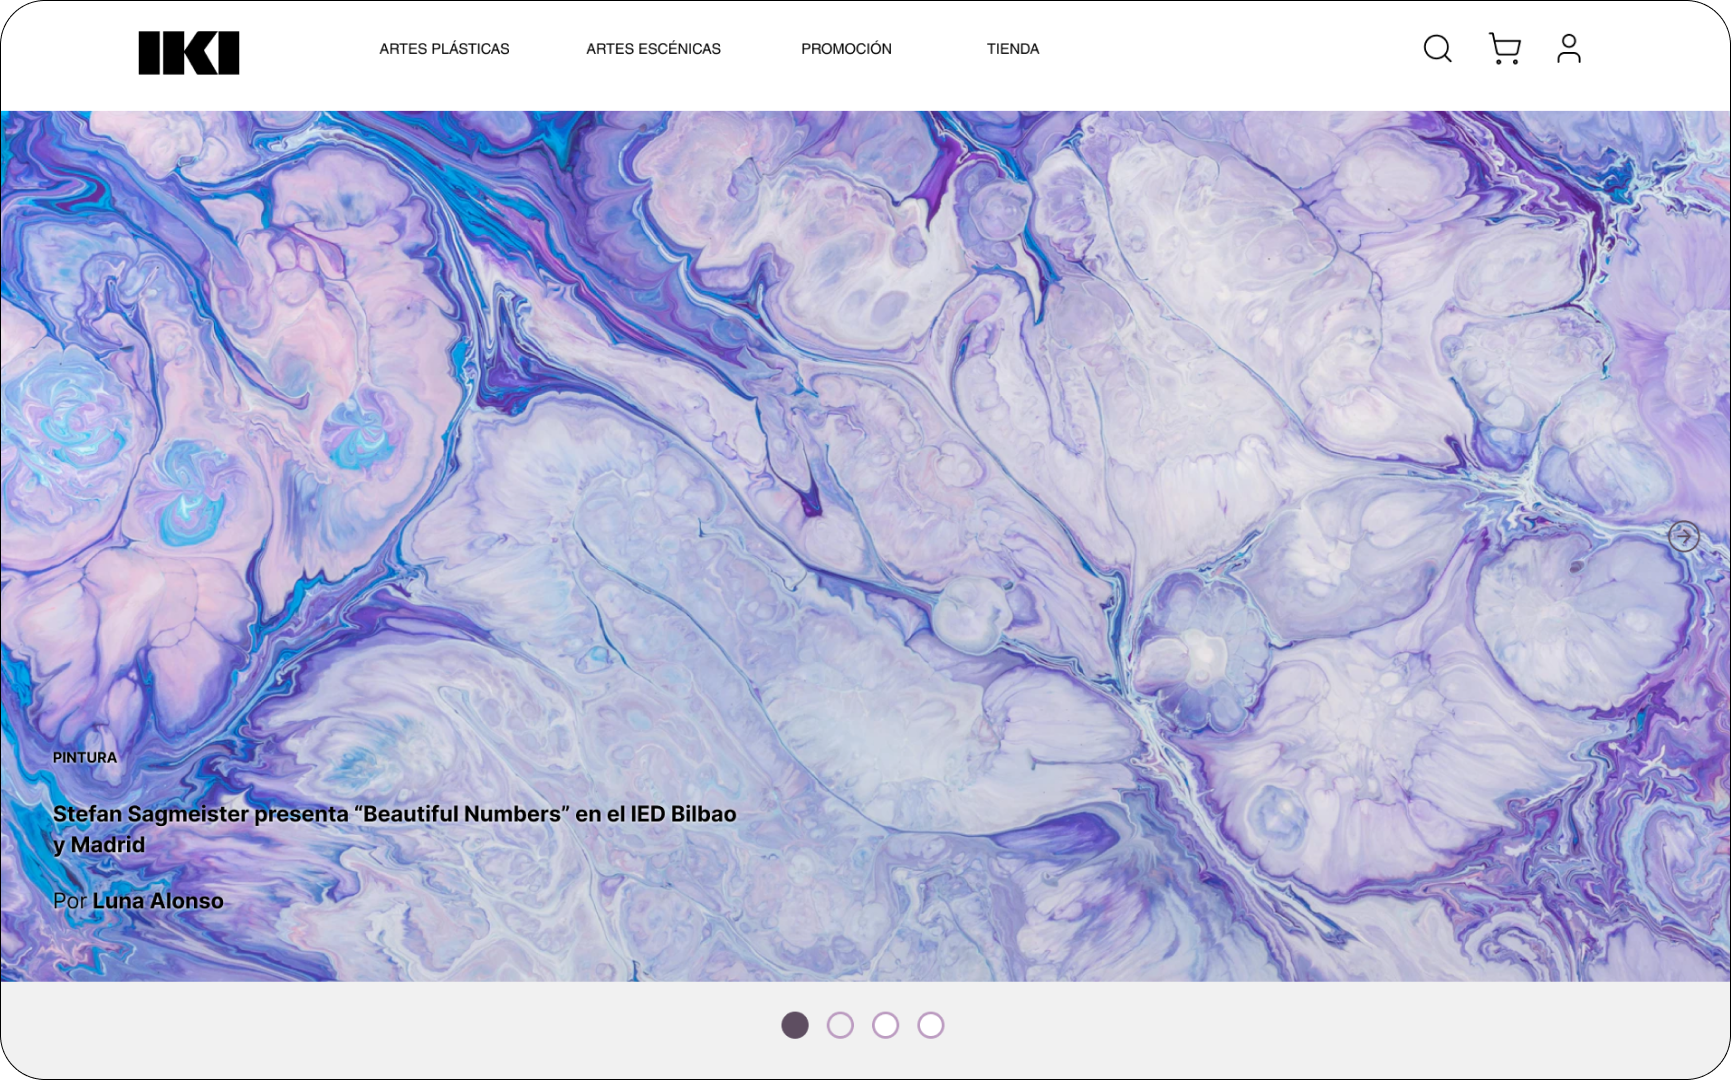Viewport: 1731px width, 1080px height.
Task: Open the Pintura category label
Action: tap(85, 758)
